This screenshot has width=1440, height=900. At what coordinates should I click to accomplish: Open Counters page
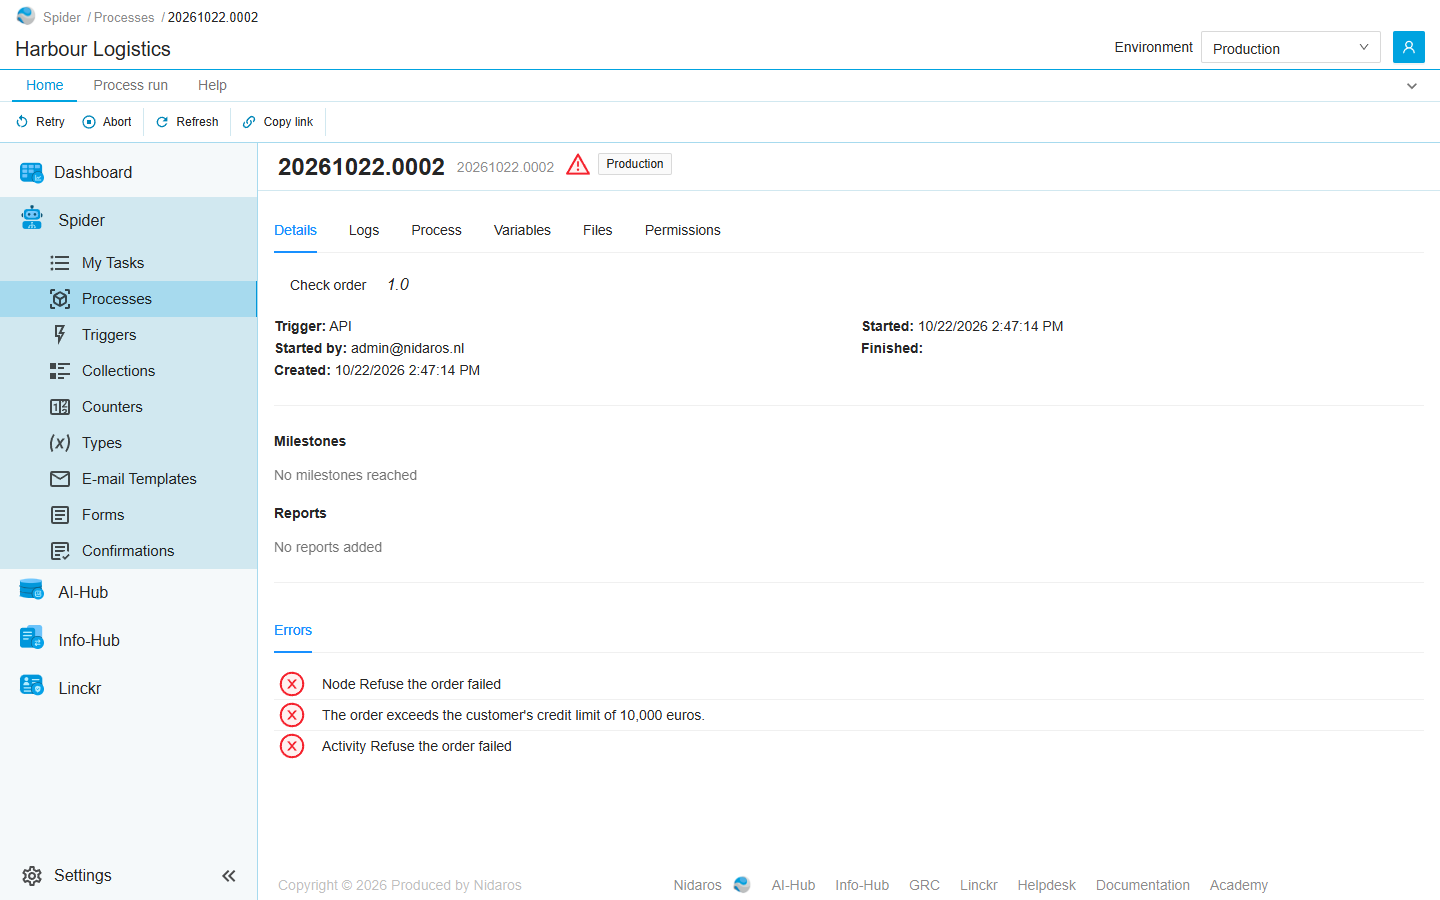(x=128, y=407)
